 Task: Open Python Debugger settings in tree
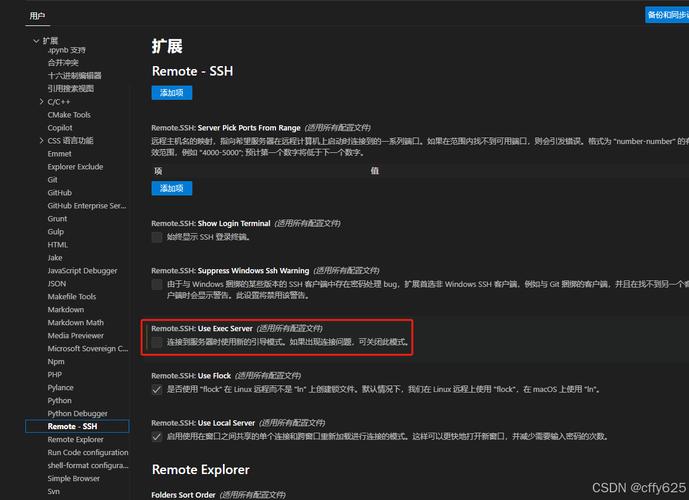[77, 413]
